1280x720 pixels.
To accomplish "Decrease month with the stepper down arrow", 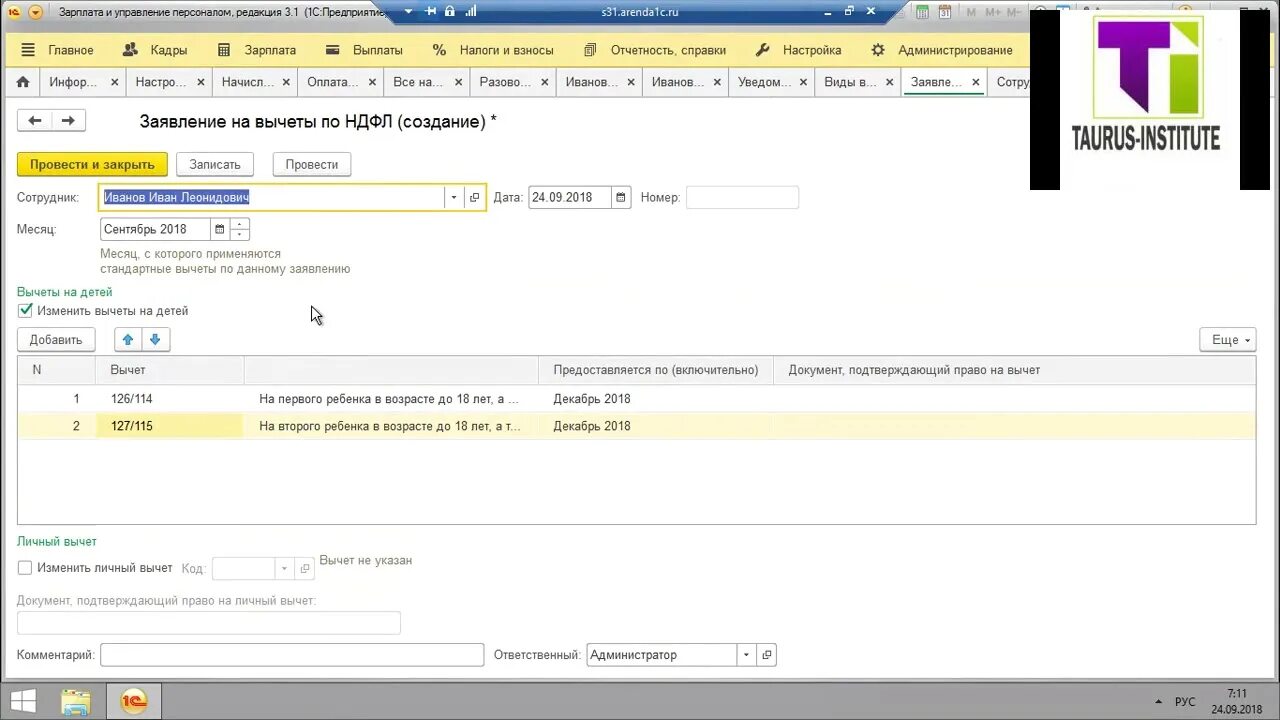I will pos(239,235).
